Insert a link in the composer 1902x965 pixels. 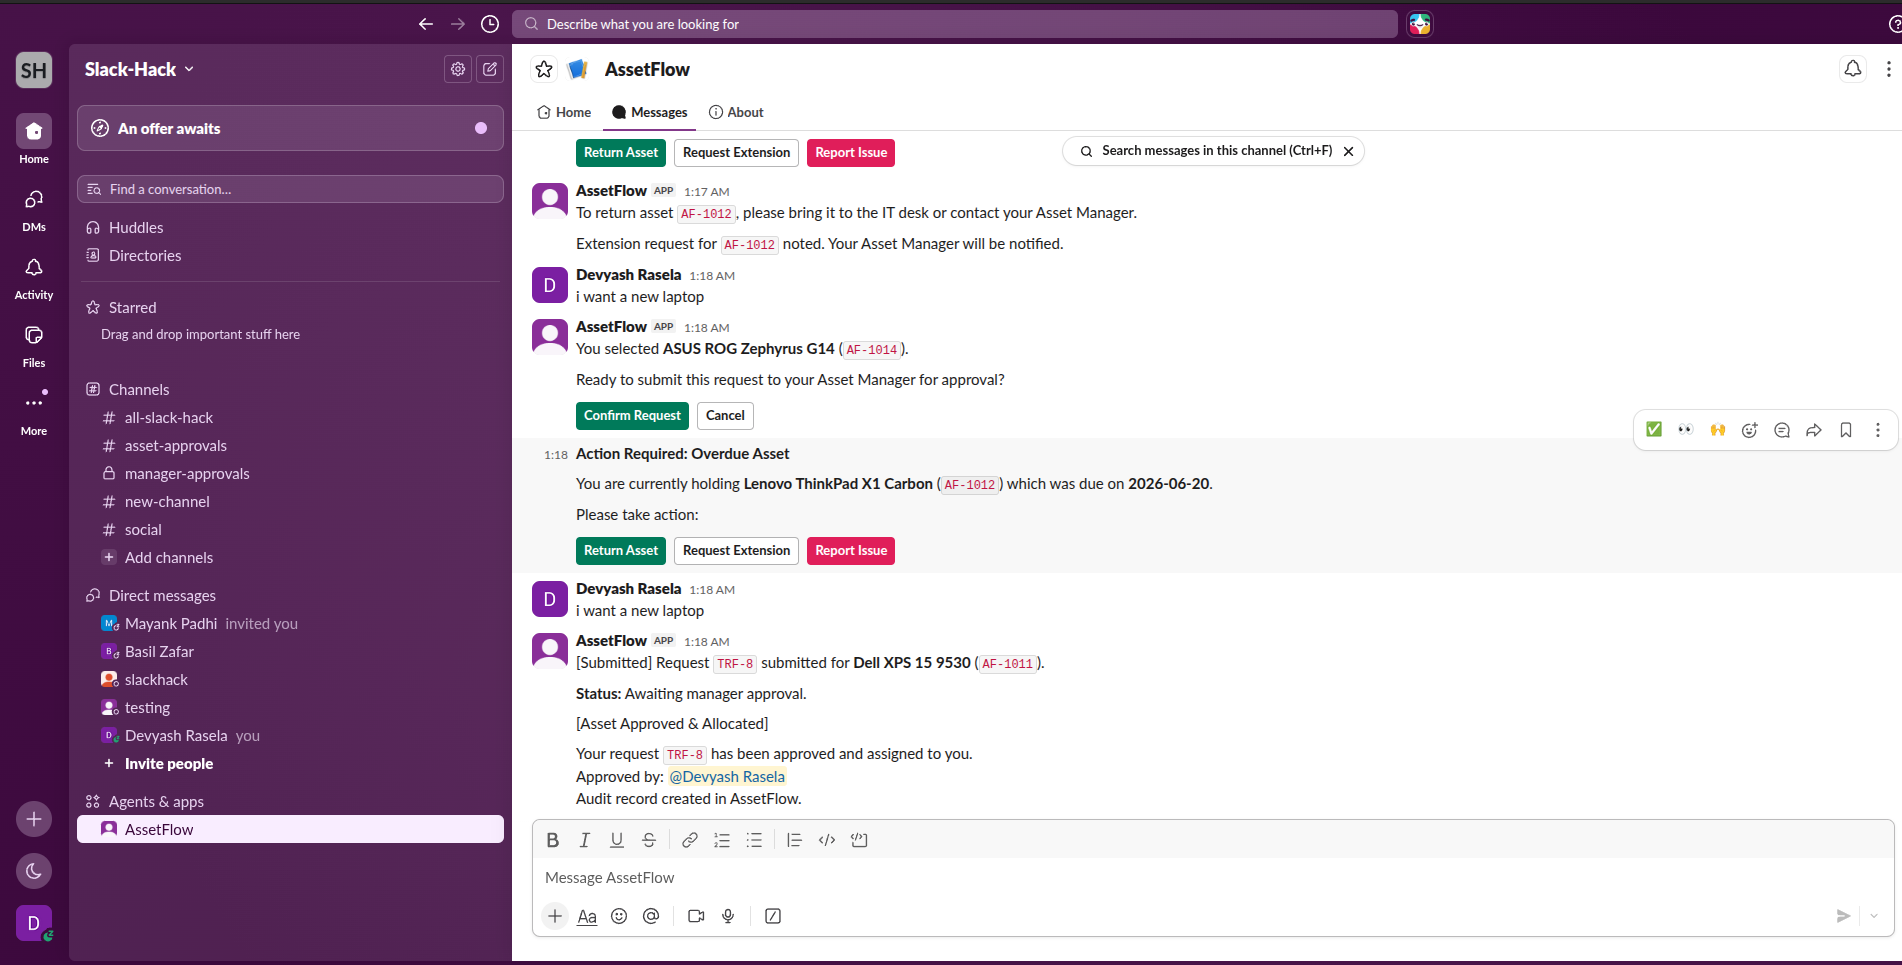click(x=690, y=840)
